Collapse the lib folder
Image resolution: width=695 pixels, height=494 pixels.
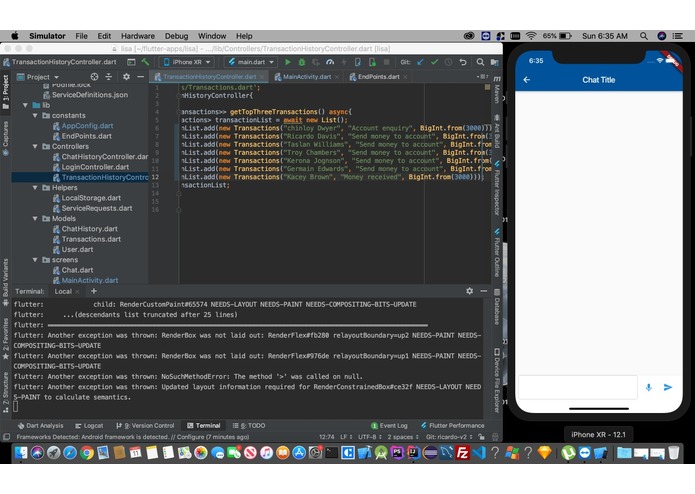pyautogui.click(x=26, y=105)
